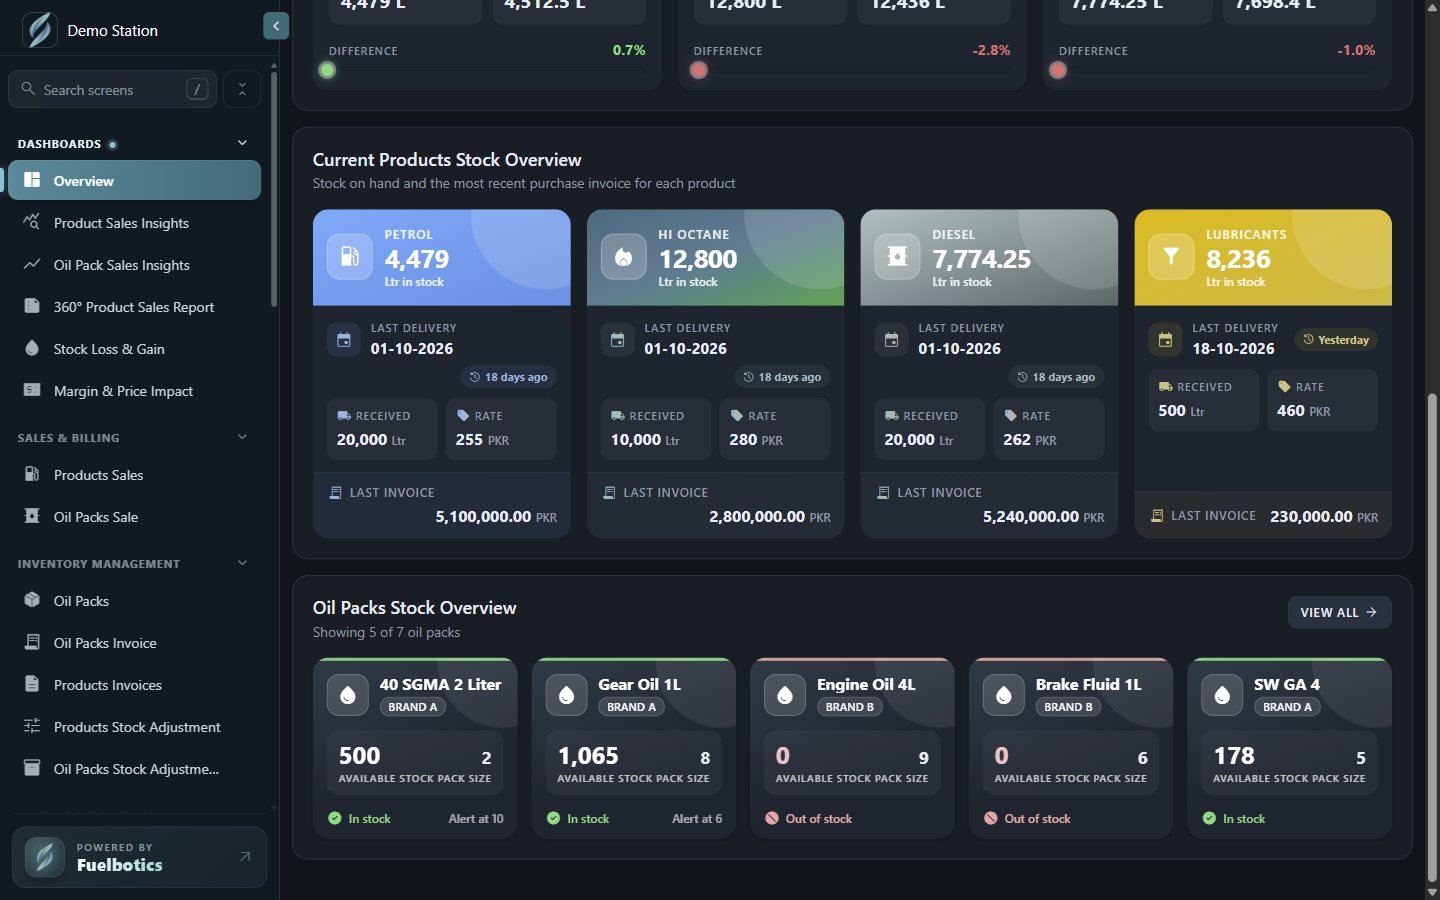1440x900 pixels.
Task: Go to Margin & Price Impact
Action: coord(134,390)
